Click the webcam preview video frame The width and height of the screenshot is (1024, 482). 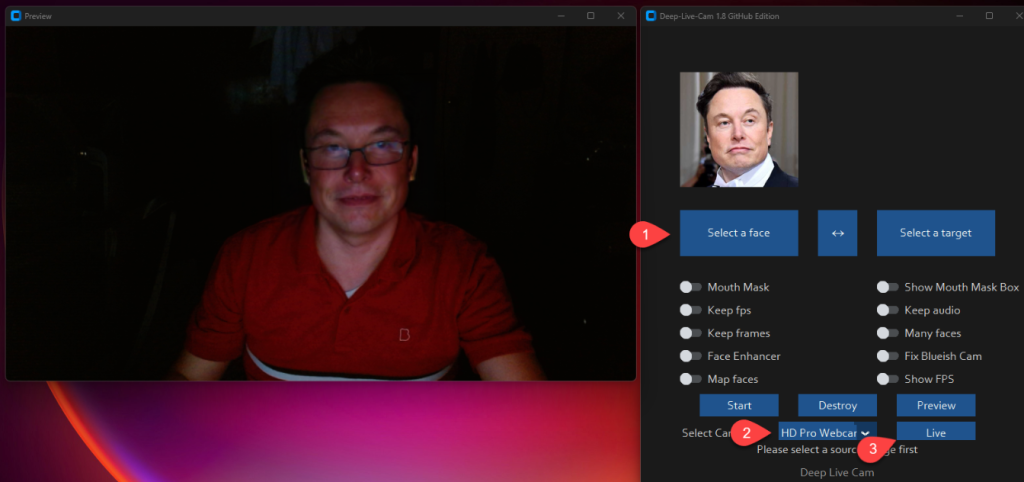coord(320,203)
